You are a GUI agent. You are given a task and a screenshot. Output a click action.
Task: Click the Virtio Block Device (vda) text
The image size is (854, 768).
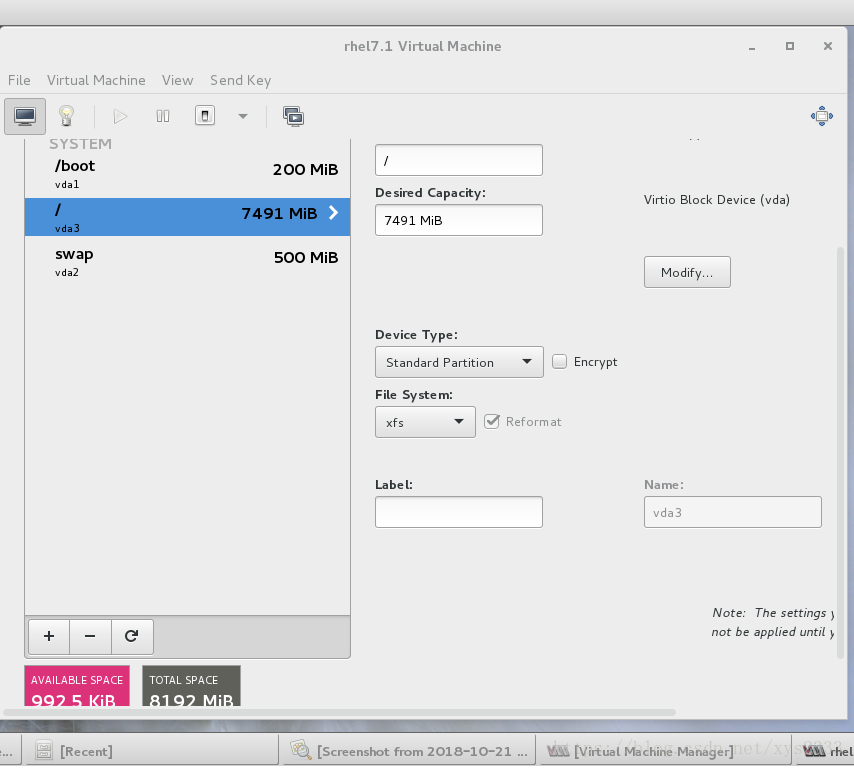717,200
